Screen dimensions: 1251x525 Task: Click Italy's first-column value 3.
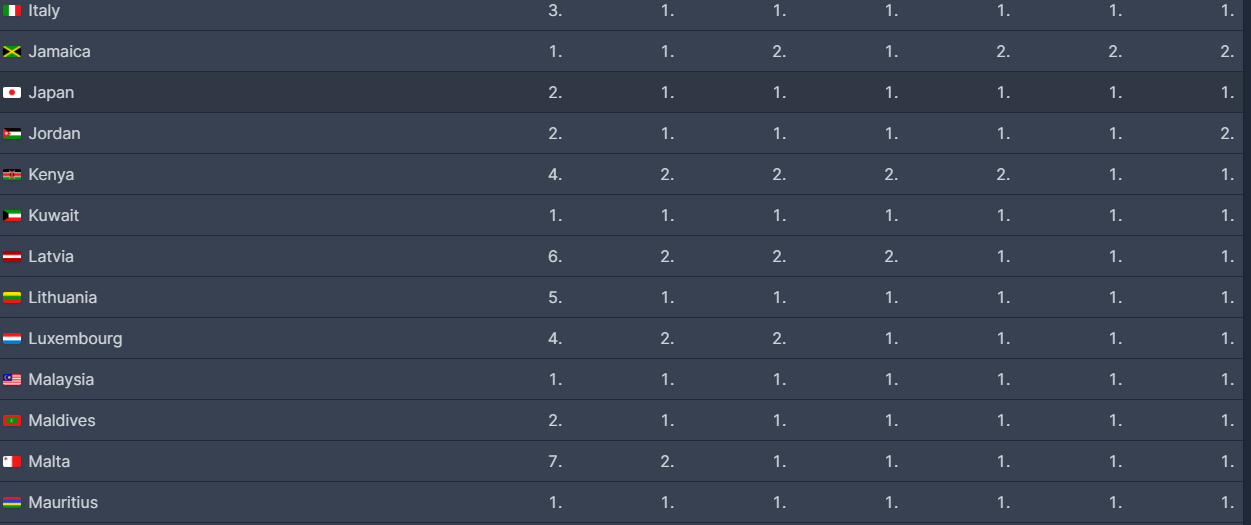[555, 10]
